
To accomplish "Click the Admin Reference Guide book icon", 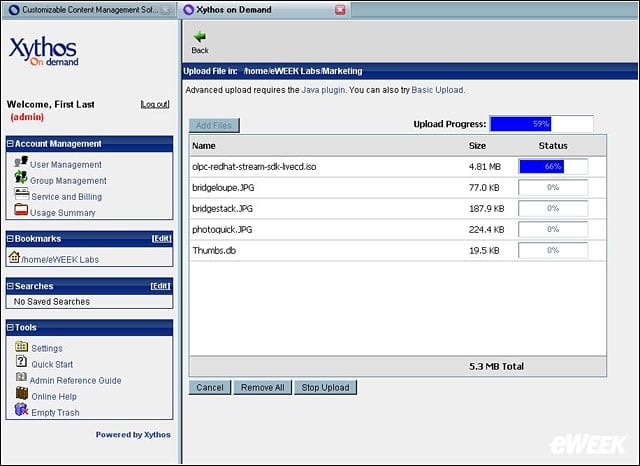I will click(x=21, y=377).
